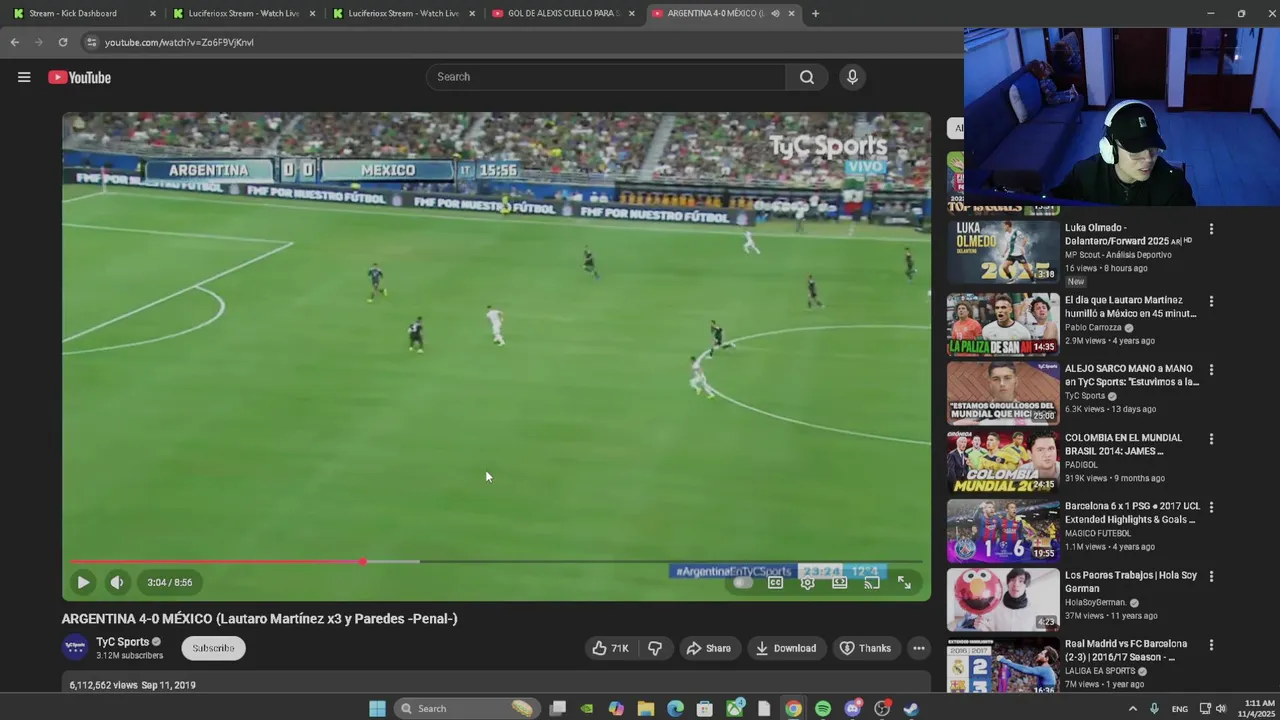Image resolution: width=1280 pixels, height=720 pixels.
Task: Open the YouTube guide hamburger menu
Action: [24, 77]
